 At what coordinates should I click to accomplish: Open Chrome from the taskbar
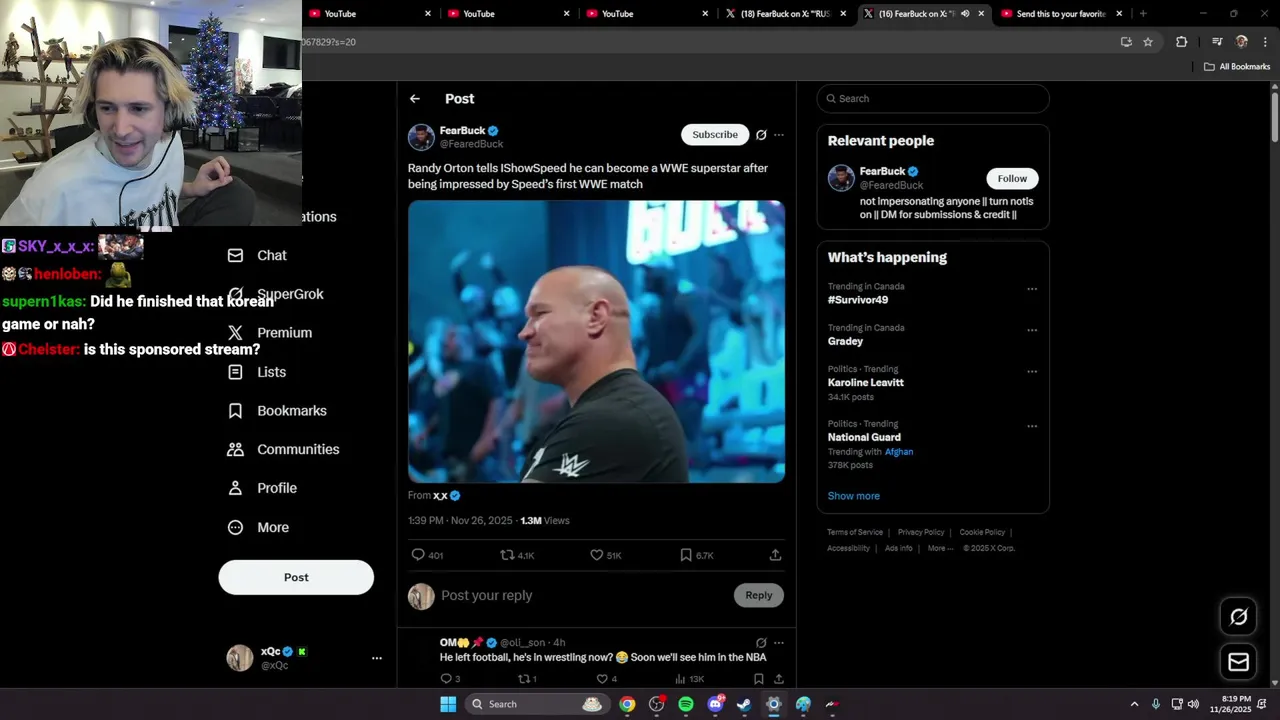627,704
